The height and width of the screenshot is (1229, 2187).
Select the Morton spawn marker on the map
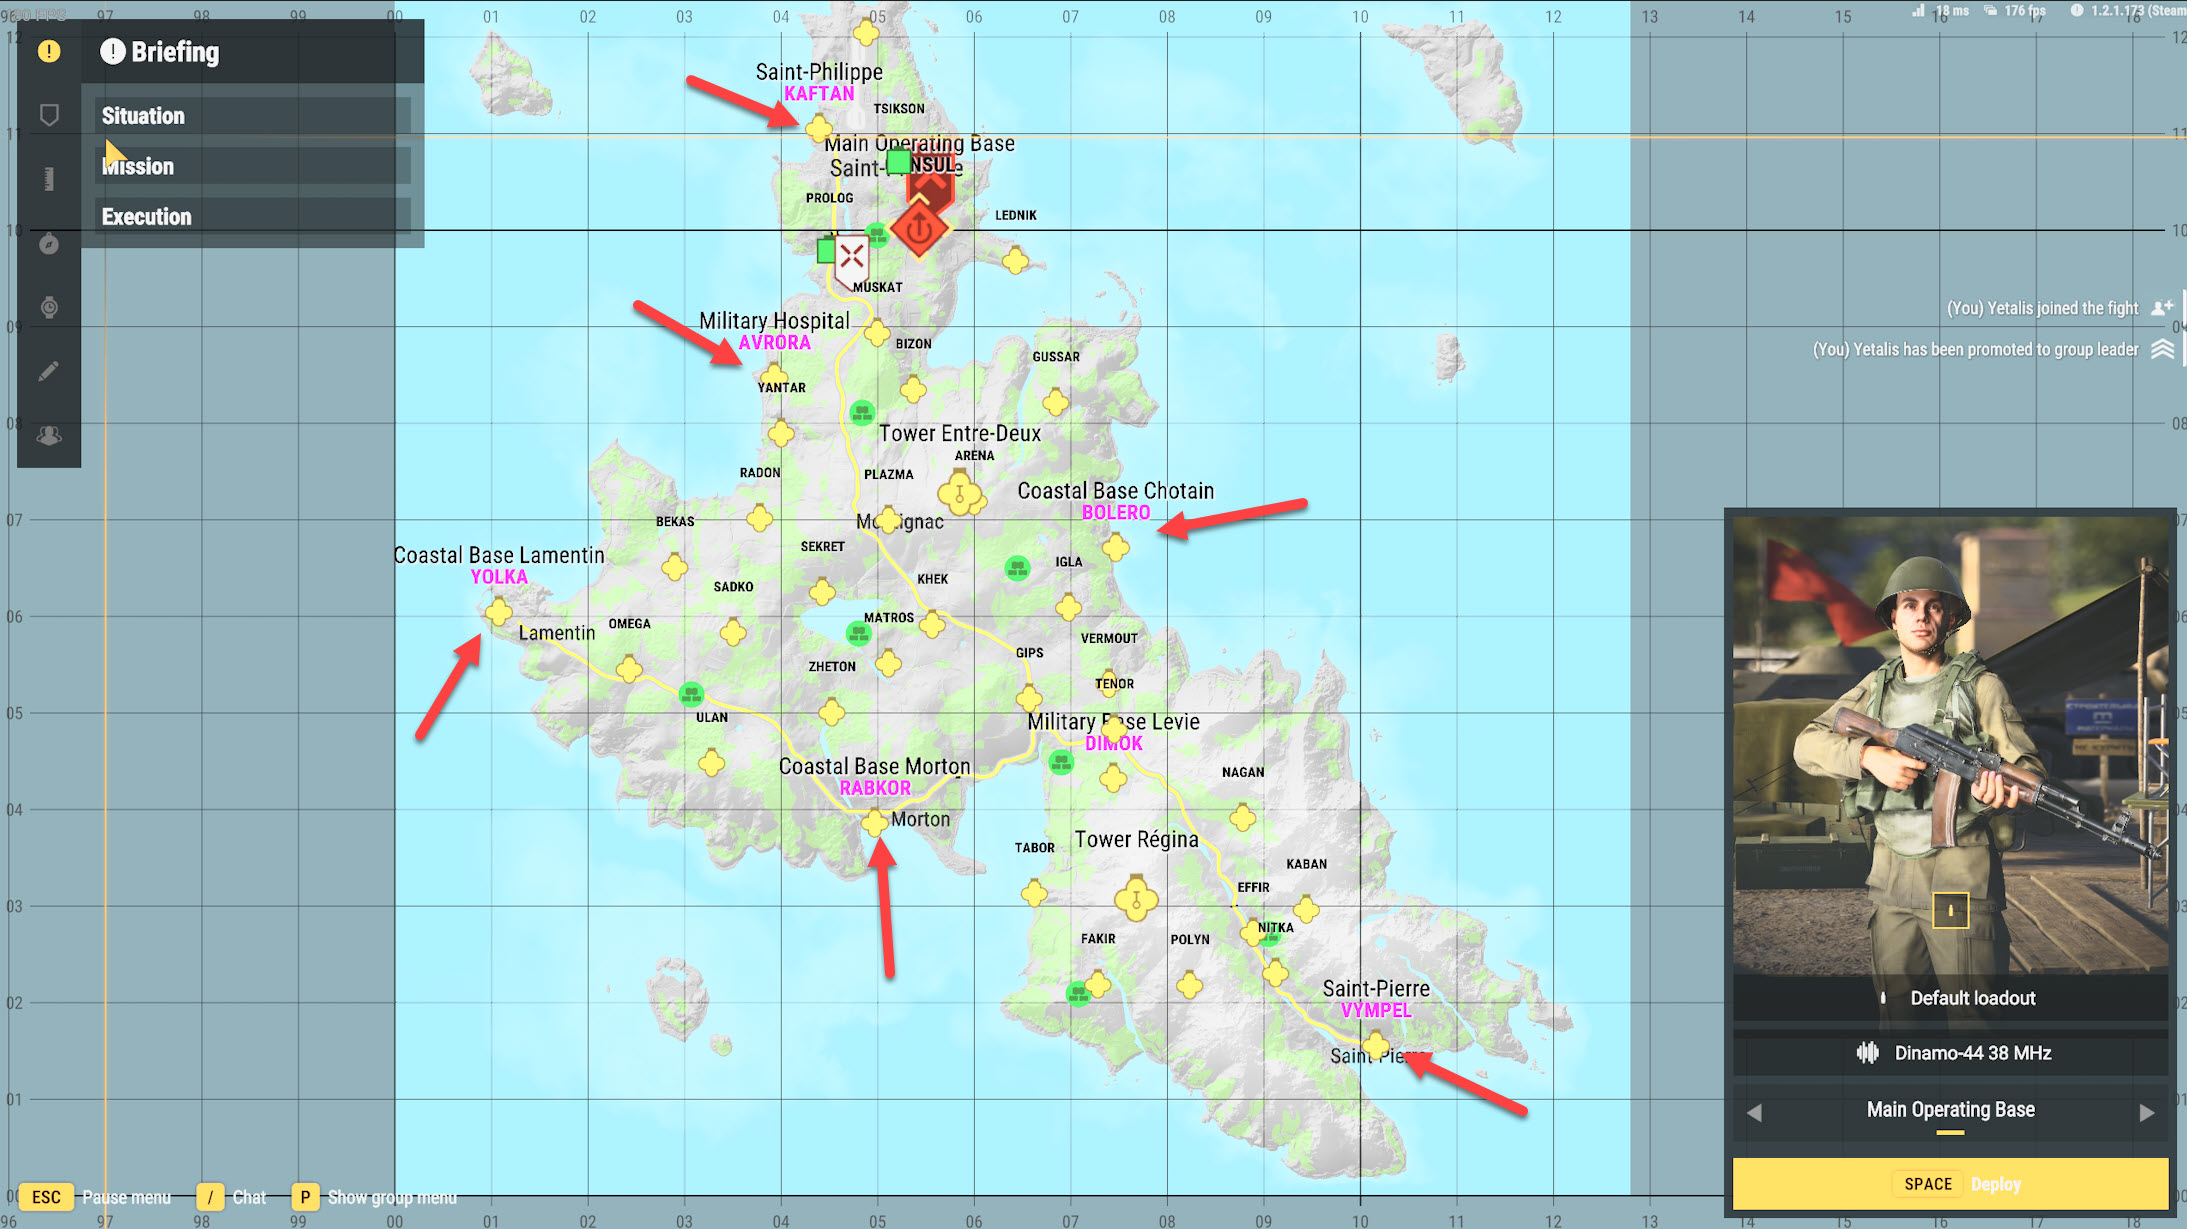click(x=874, y=824)
